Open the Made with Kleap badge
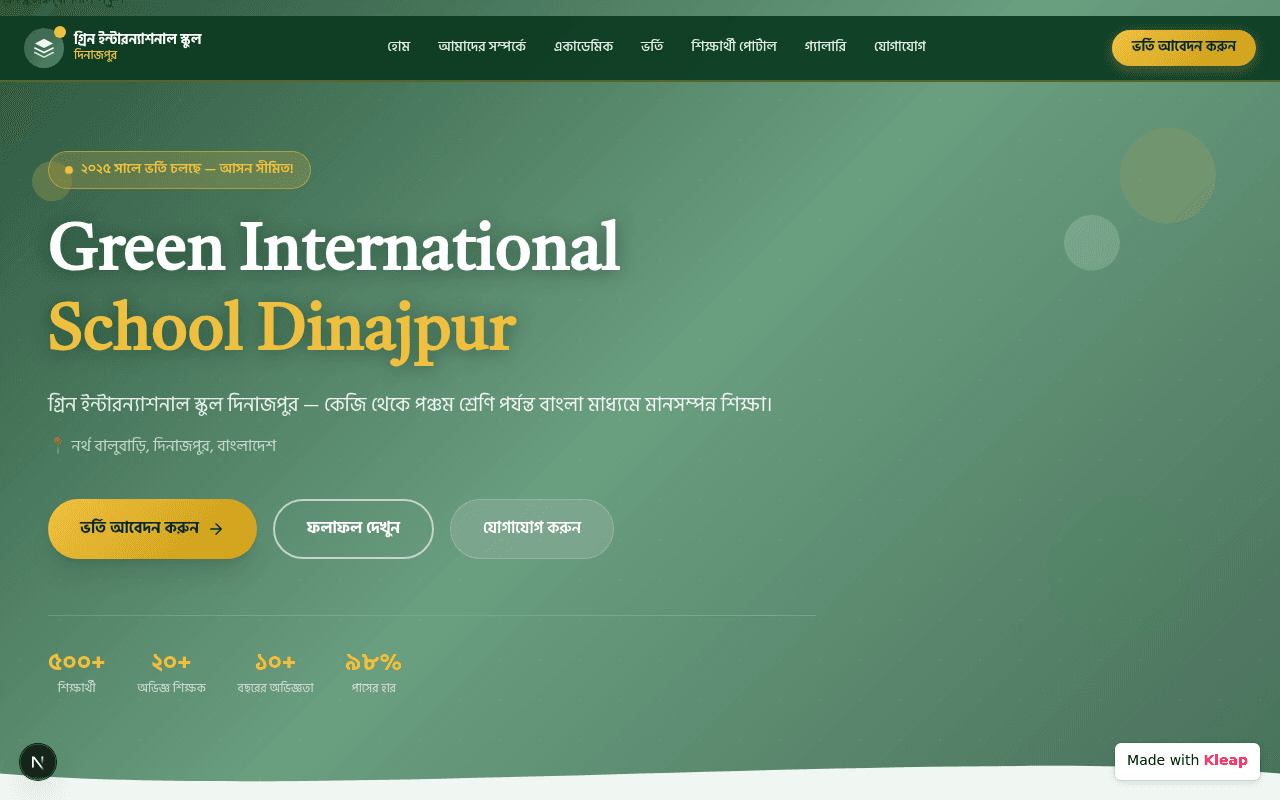The image size is (1280, 800). pos(1187,761)
